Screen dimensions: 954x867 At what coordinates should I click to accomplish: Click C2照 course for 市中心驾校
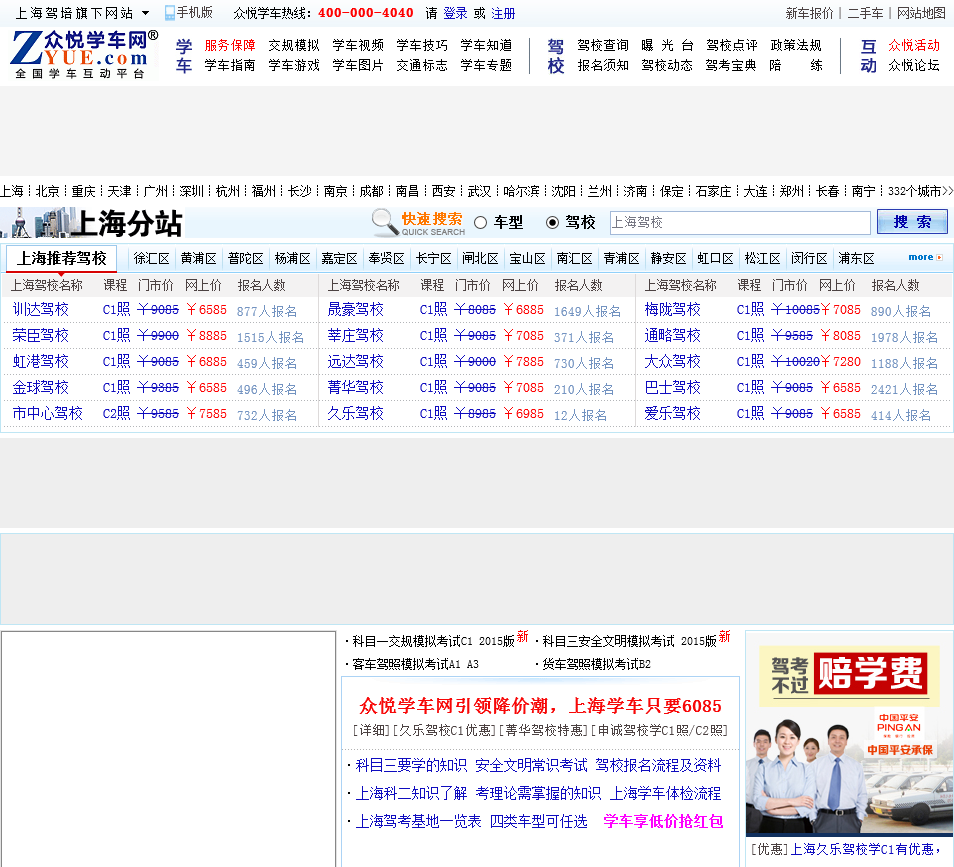116,414
